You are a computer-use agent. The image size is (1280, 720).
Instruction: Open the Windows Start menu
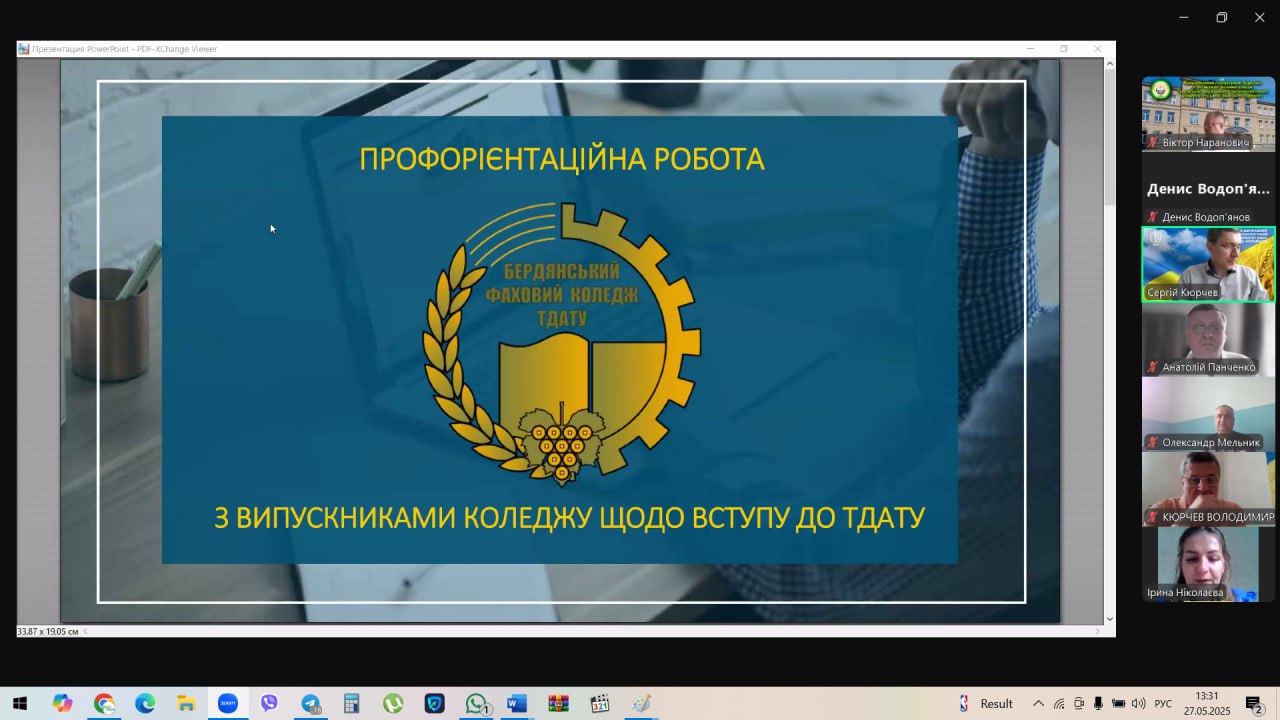[x=20, y=703]
